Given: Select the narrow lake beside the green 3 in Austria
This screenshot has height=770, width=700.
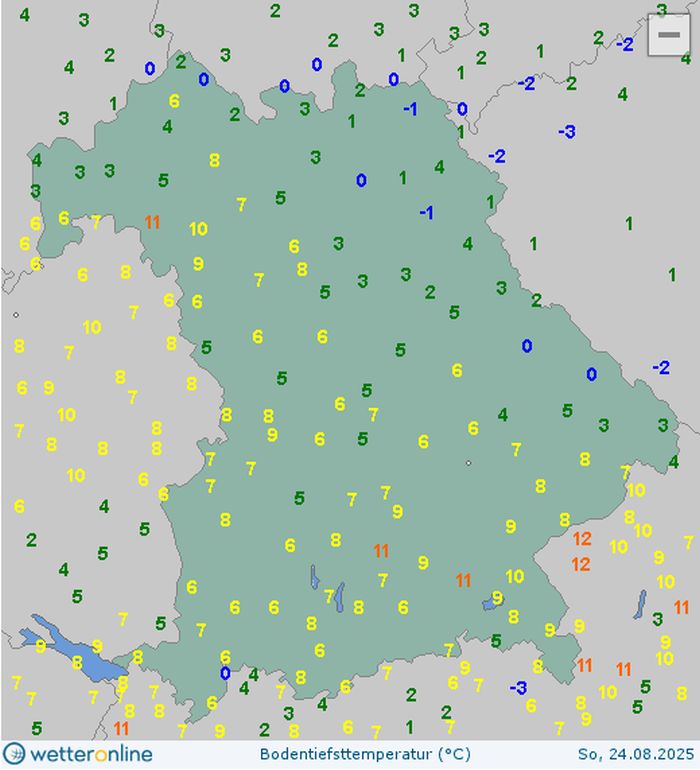Looking at the screenshot, I should 640,604.
